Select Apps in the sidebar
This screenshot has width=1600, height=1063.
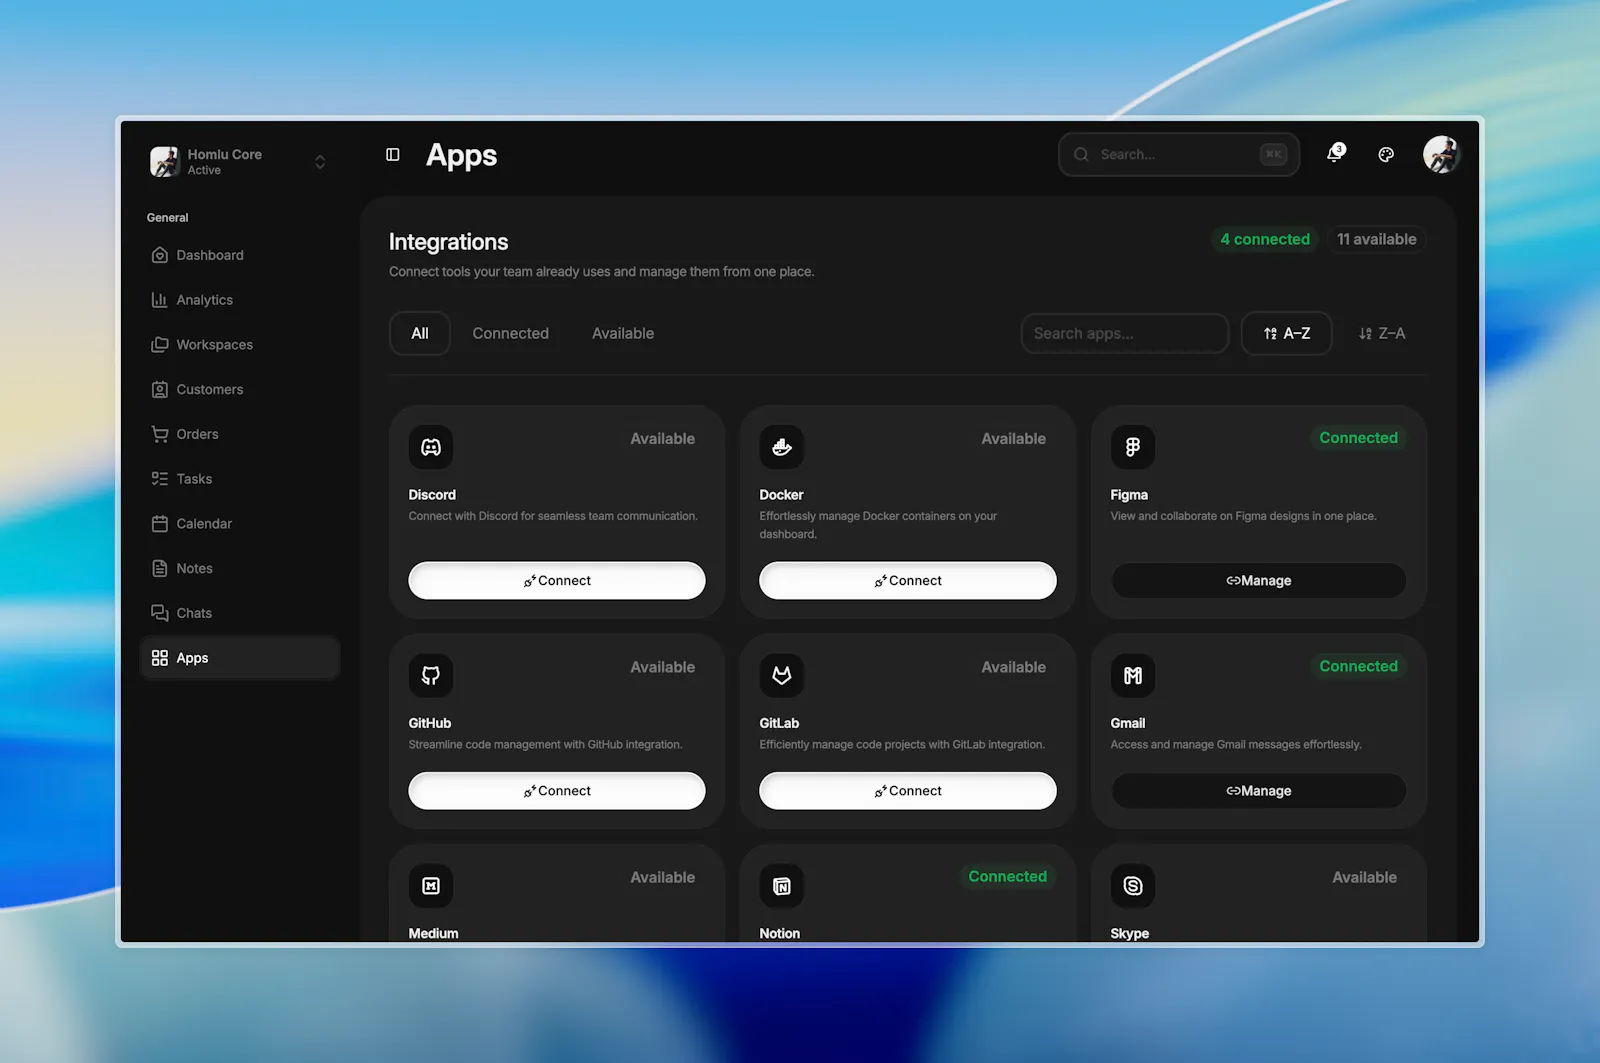(240, 658)
